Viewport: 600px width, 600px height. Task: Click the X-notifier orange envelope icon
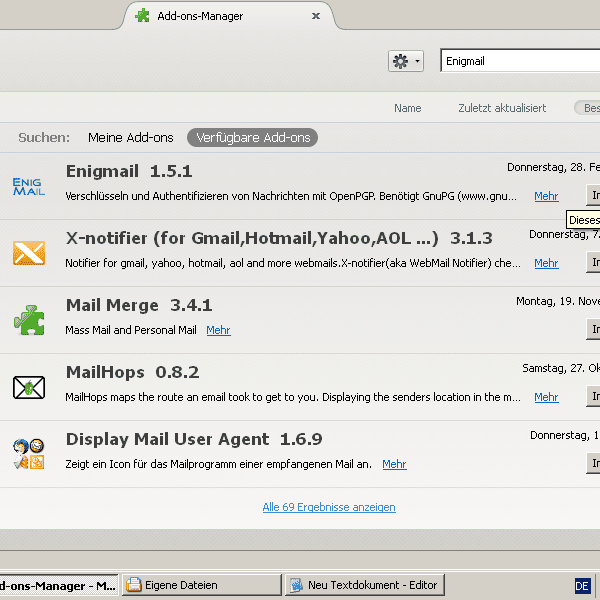click(29, 253)
